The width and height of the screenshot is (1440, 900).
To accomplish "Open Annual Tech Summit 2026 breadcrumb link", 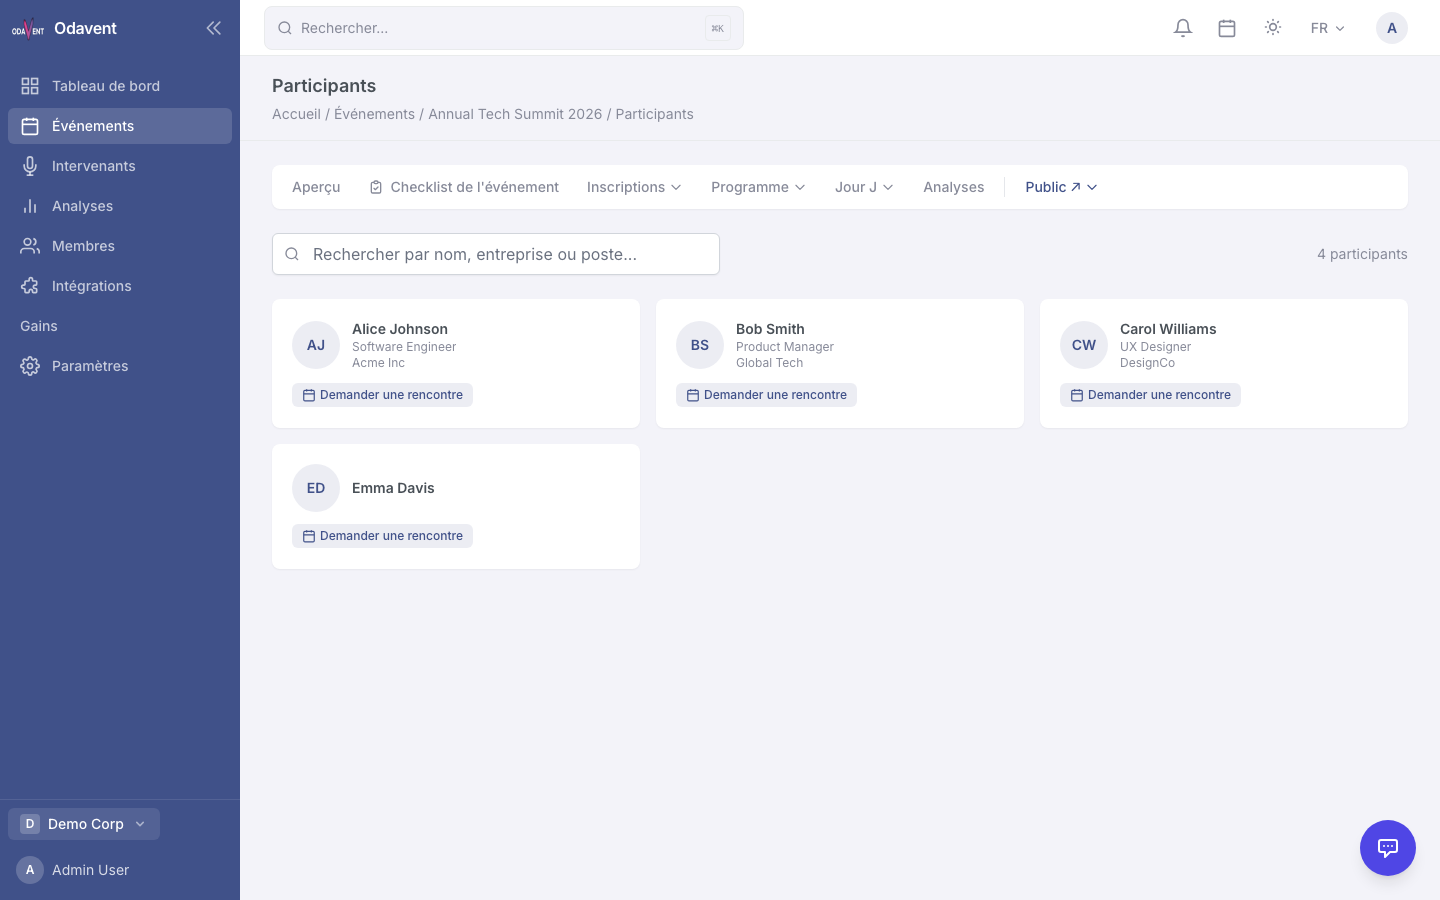I will [515, 114].
